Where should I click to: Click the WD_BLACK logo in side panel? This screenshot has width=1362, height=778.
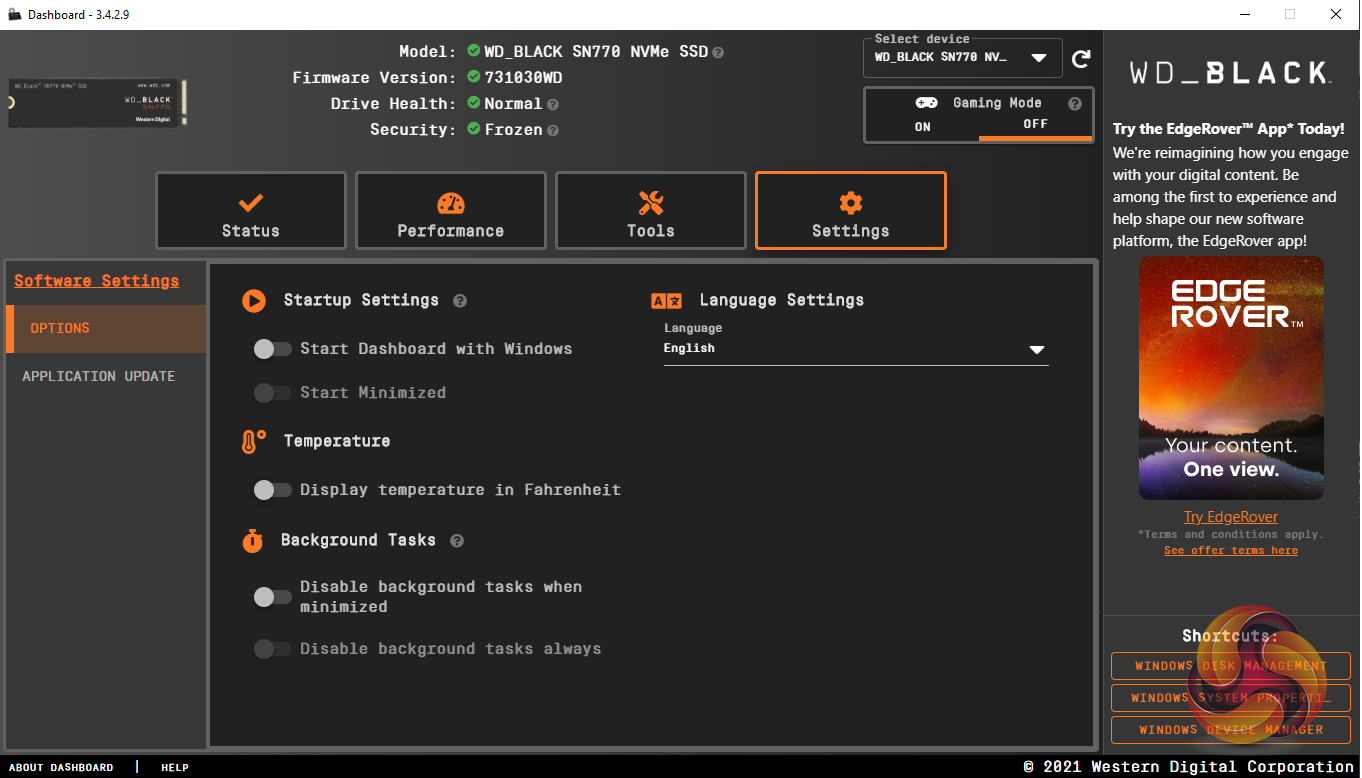(x=1230, y=73)
